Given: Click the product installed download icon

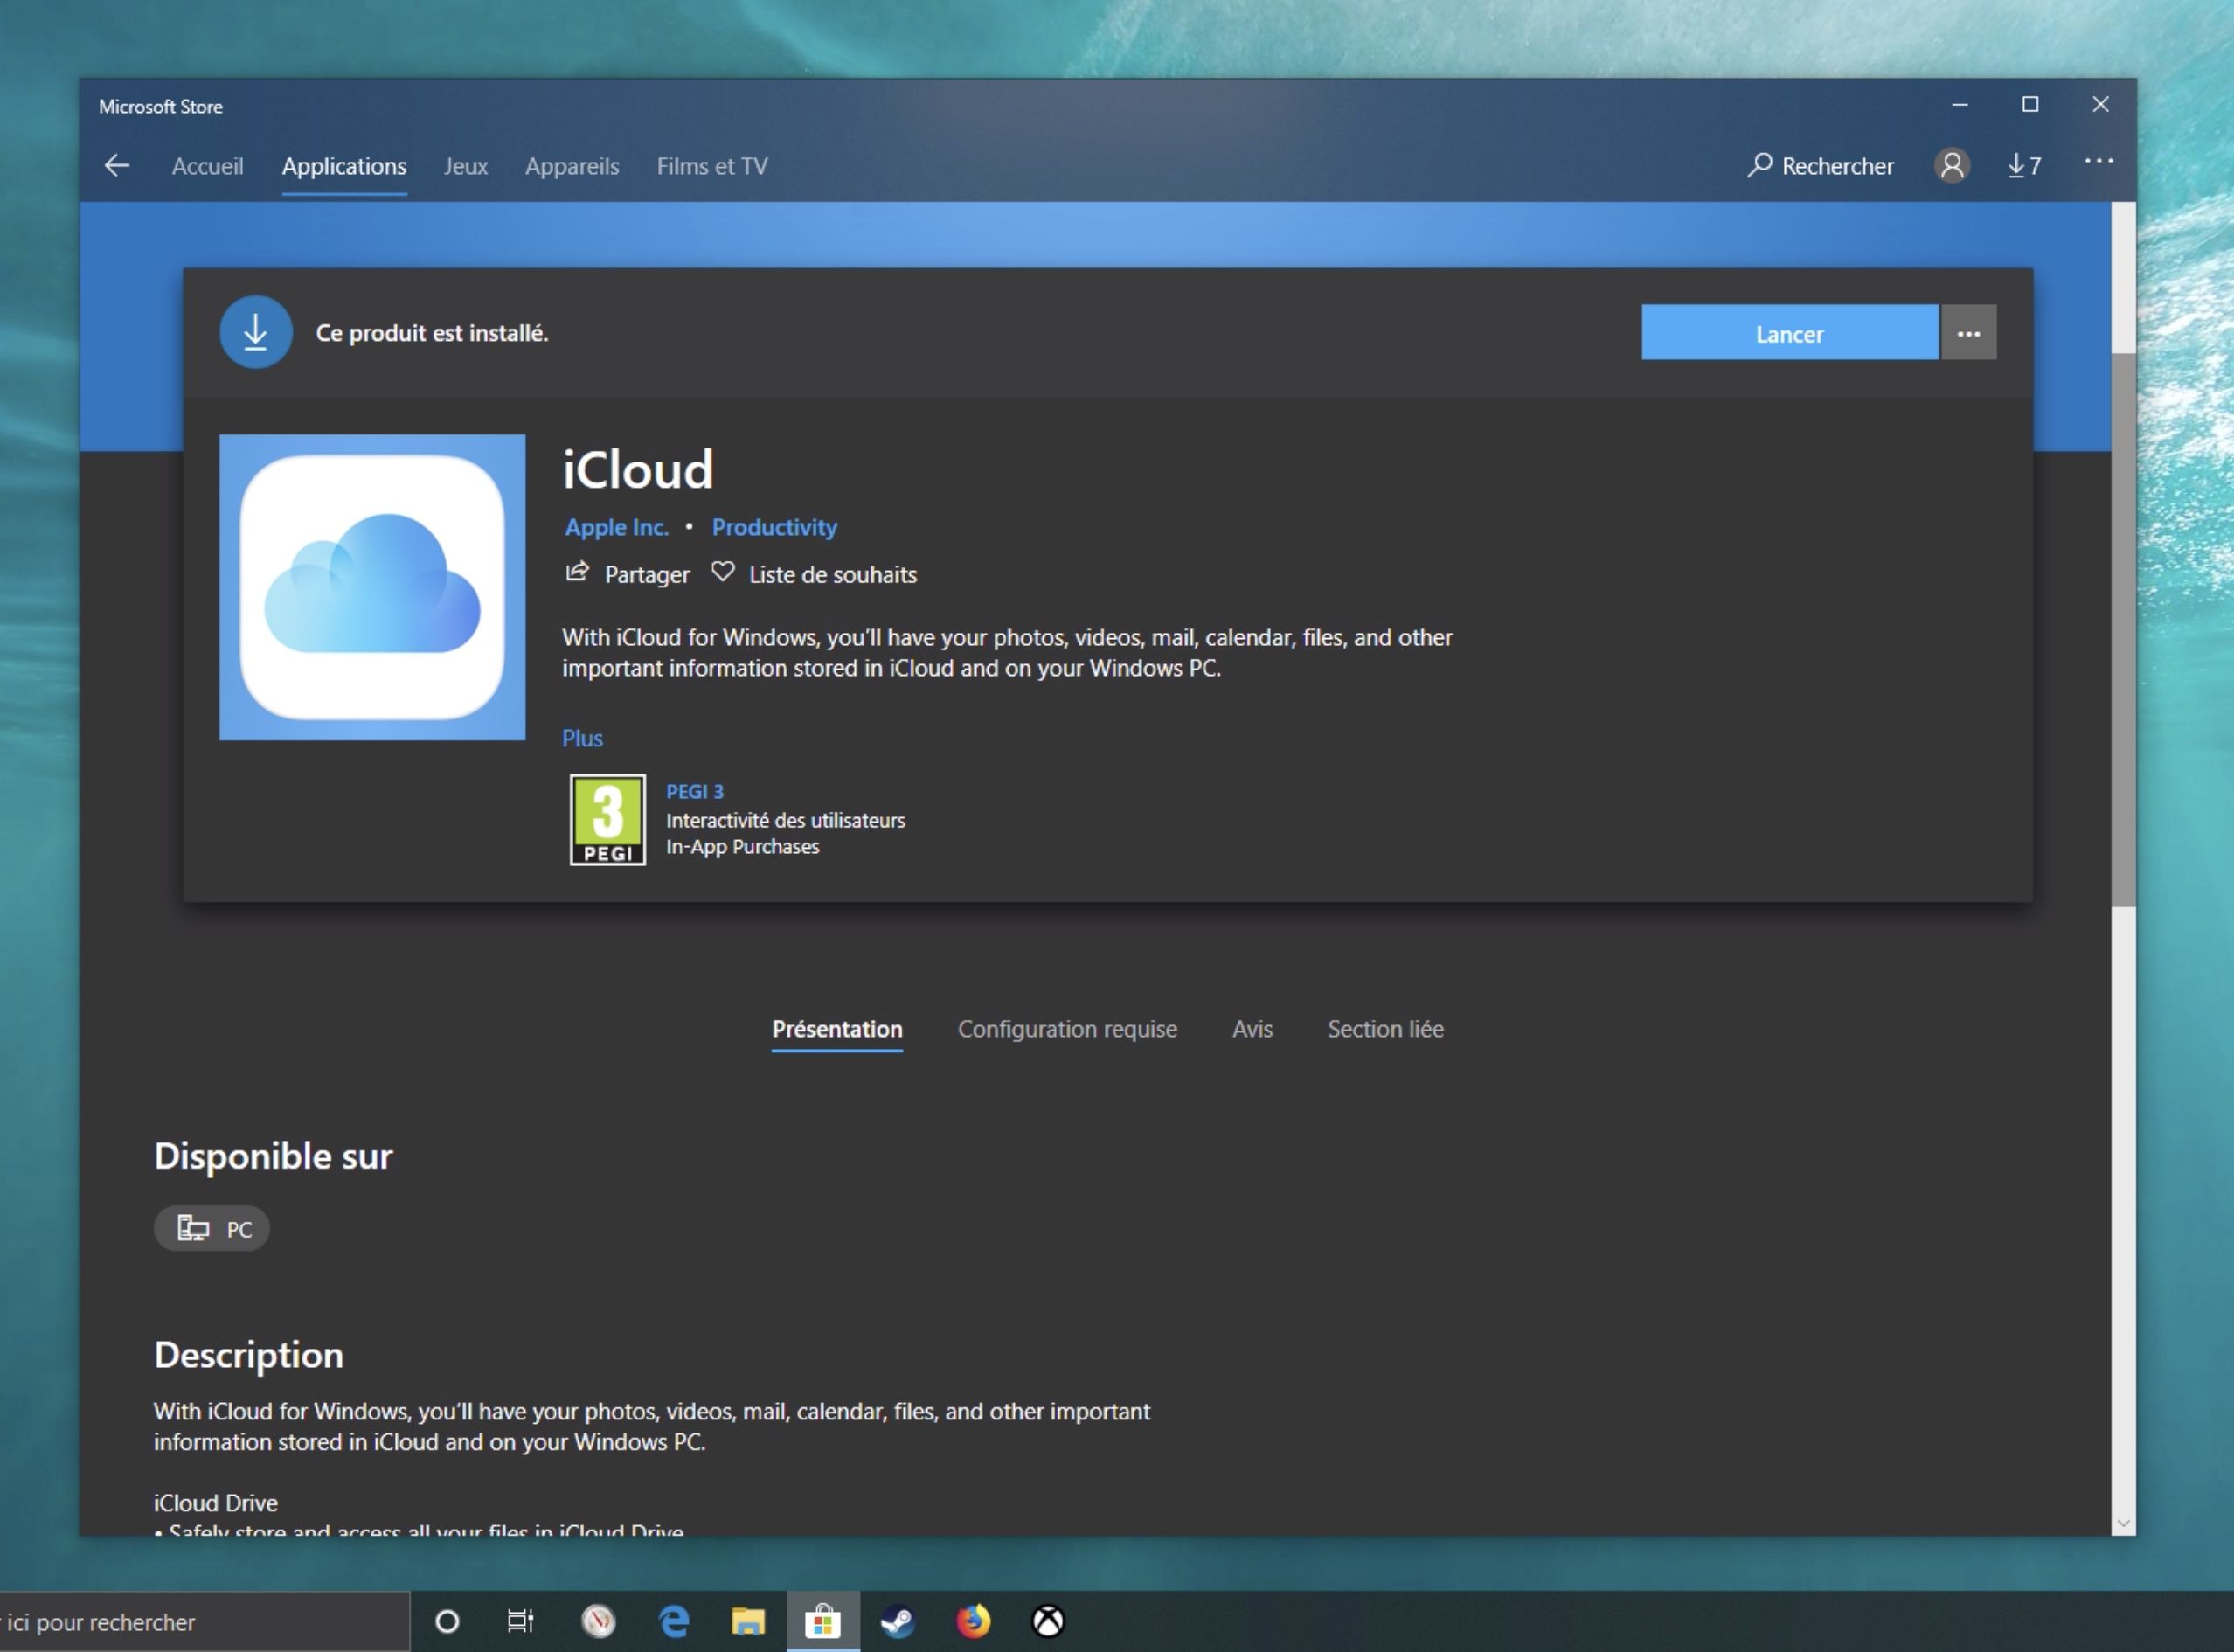Looking at the screenshot, I should 255,332.
